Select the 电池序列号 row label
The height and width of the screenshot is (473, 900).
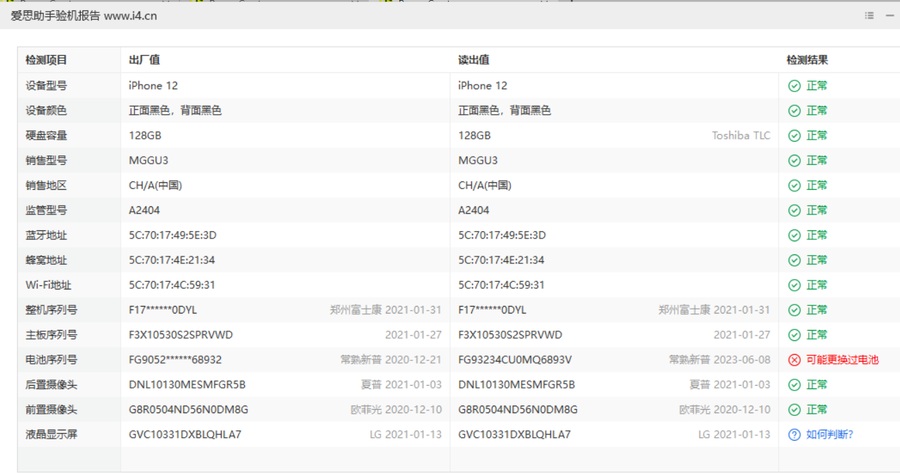pos(51,360)
